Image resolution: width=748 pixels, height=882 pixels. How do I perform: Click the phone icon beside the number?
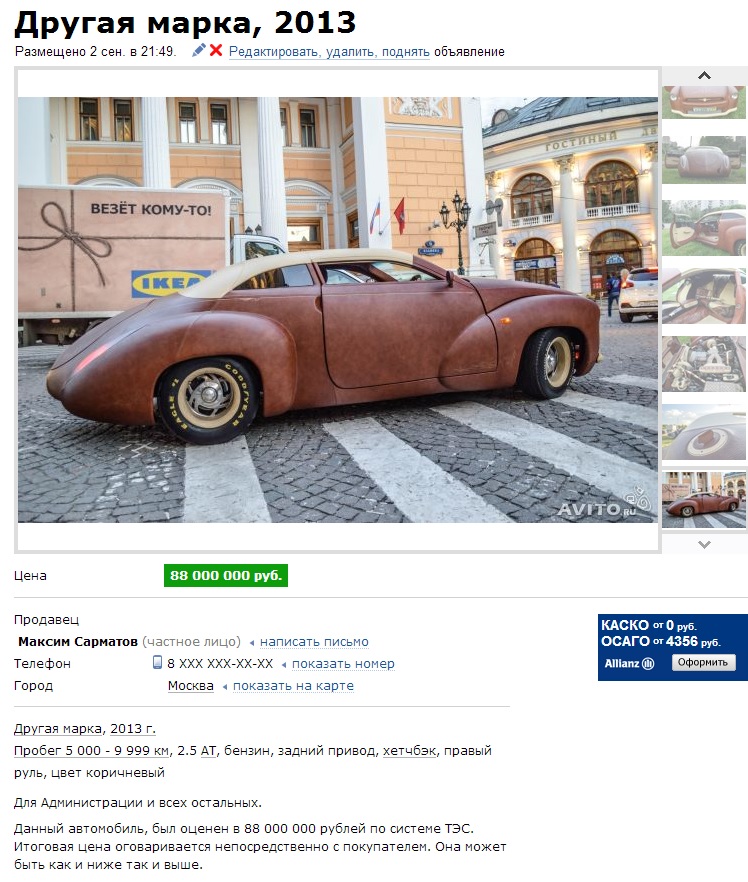point(157,662)
